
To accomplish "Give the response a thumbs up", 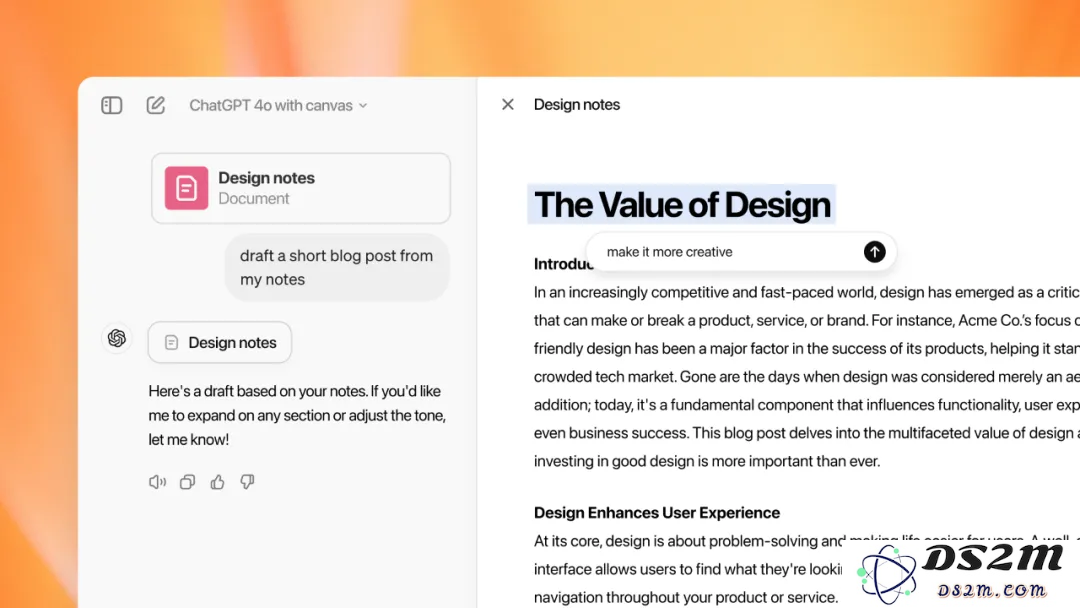I will [218, 482].
